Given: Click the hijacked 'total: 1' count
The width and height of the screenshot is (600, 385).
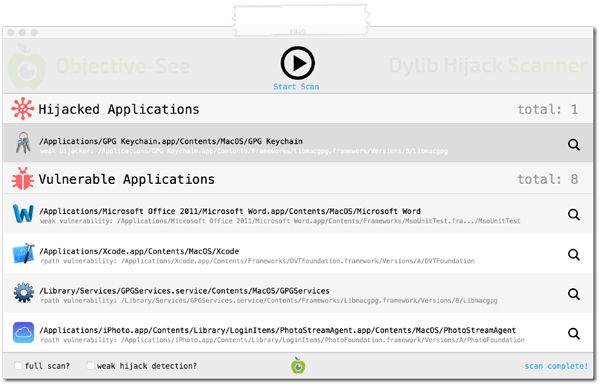Looking at the screenshot, I should pyautogui.click(x=548, y=109).
